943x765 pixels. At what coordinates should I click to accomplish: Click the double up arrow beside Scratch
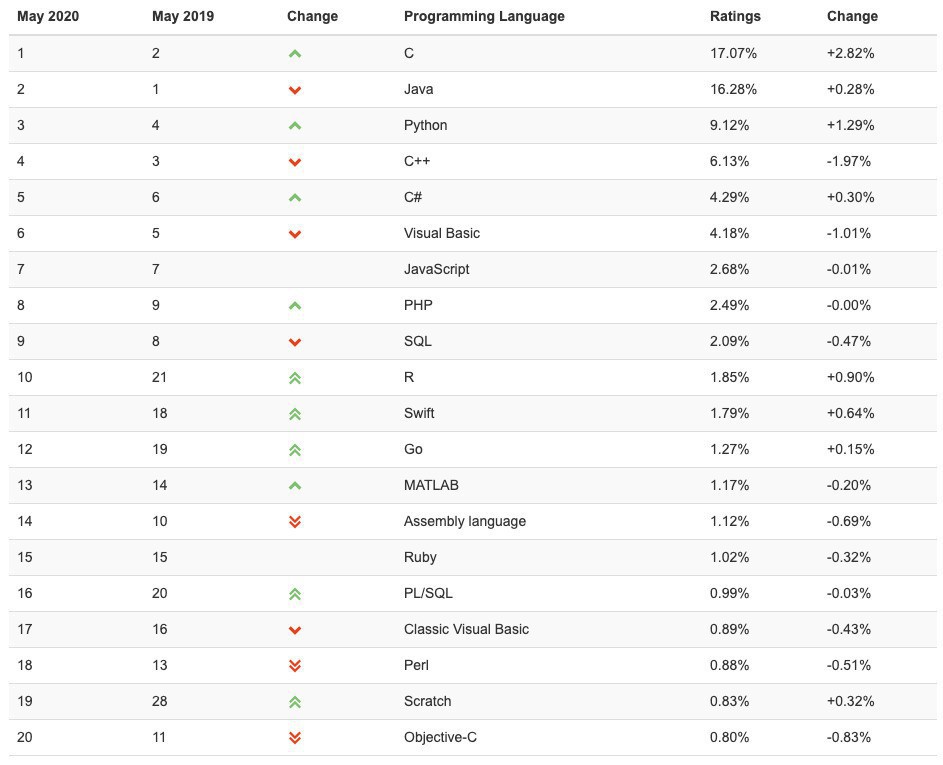click(x=295, y=702)
